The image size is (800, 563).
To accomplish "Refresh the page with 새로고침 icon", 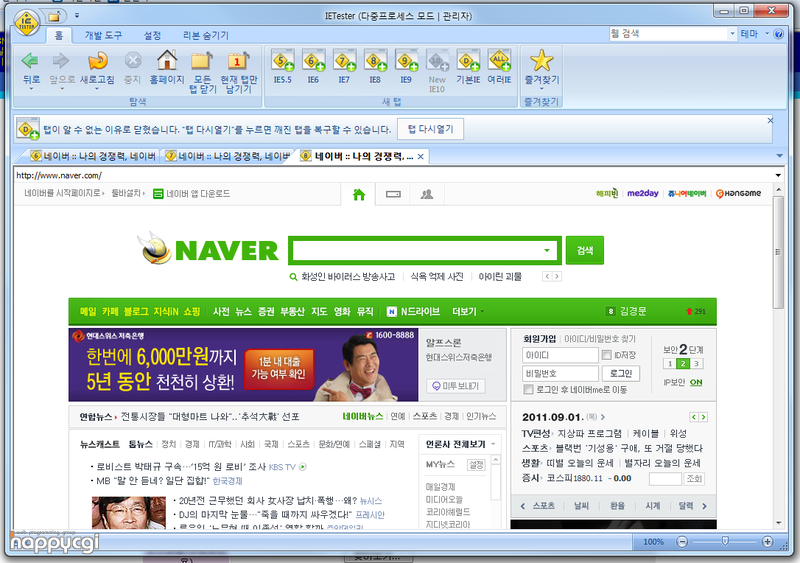I will click(97, 61).
